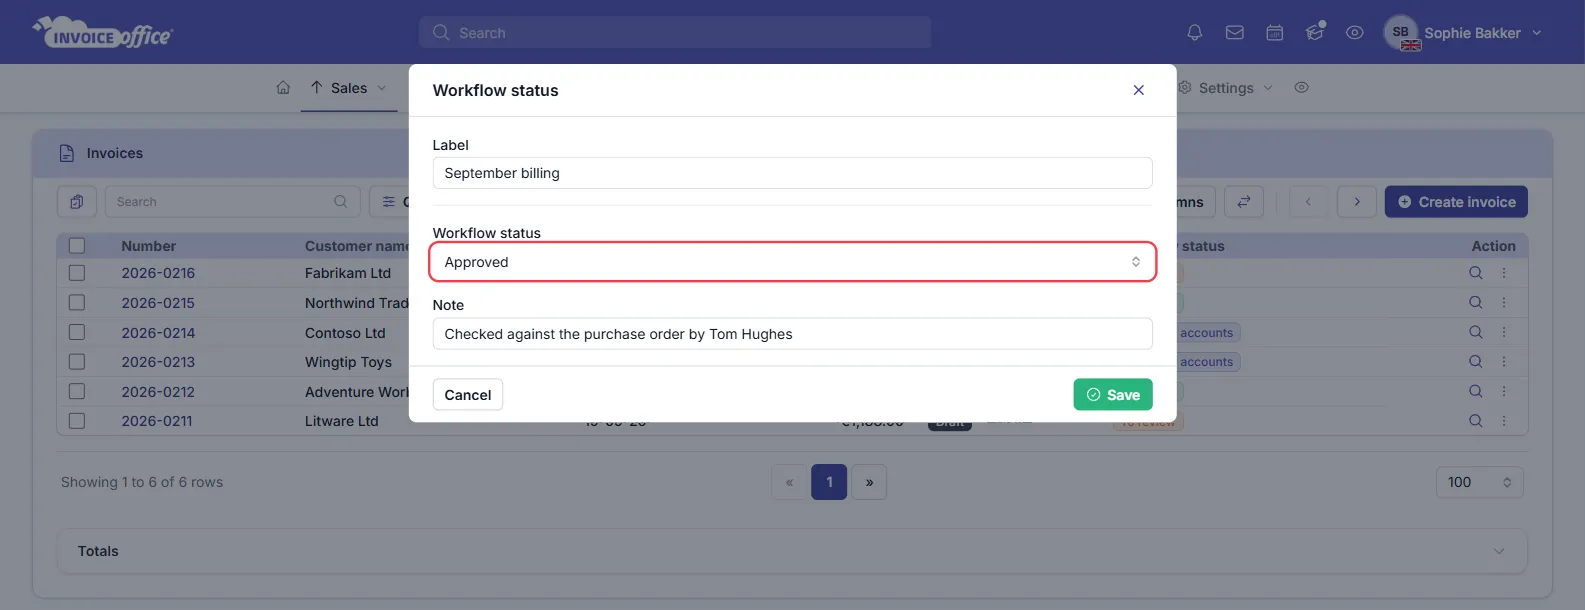Click the Cancel button
This screenshot has height=610, width=1585.
(467, 395)
